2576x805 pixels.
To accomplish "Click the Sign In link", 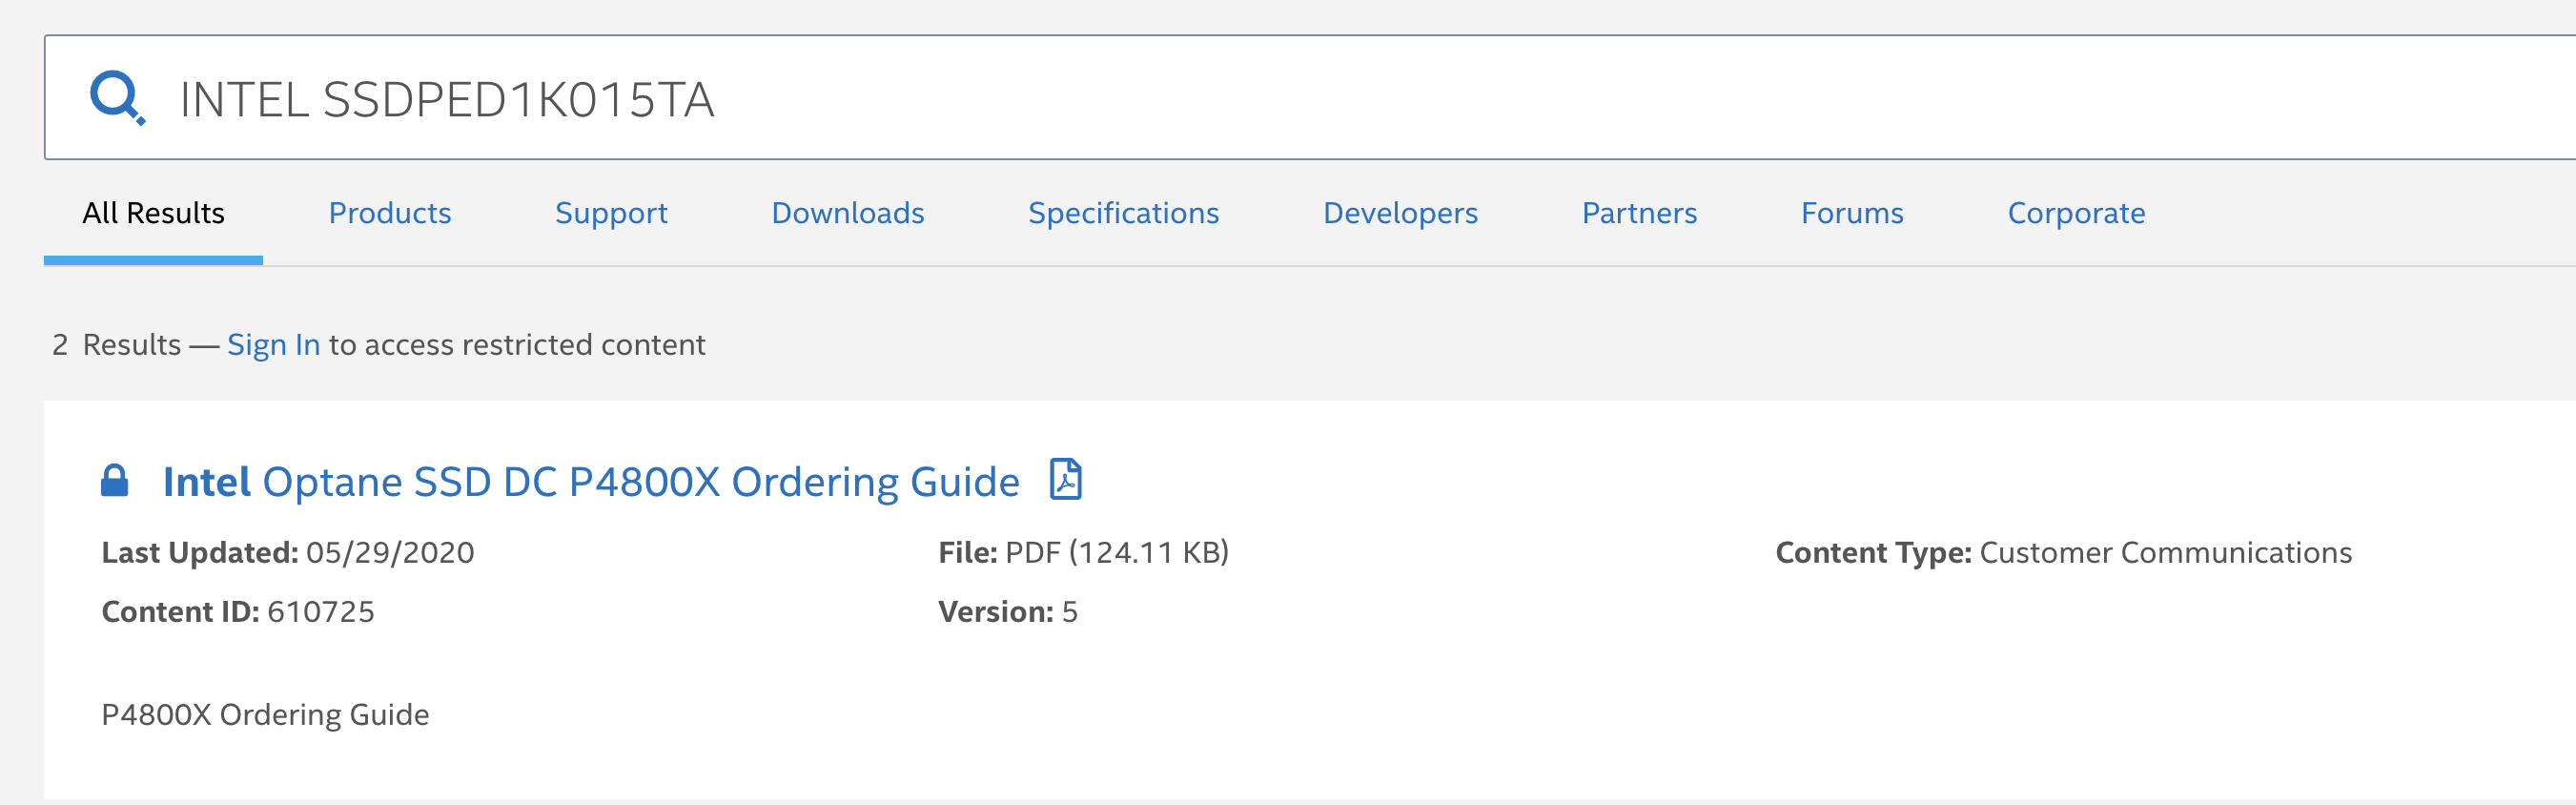I will pos(274,345).
